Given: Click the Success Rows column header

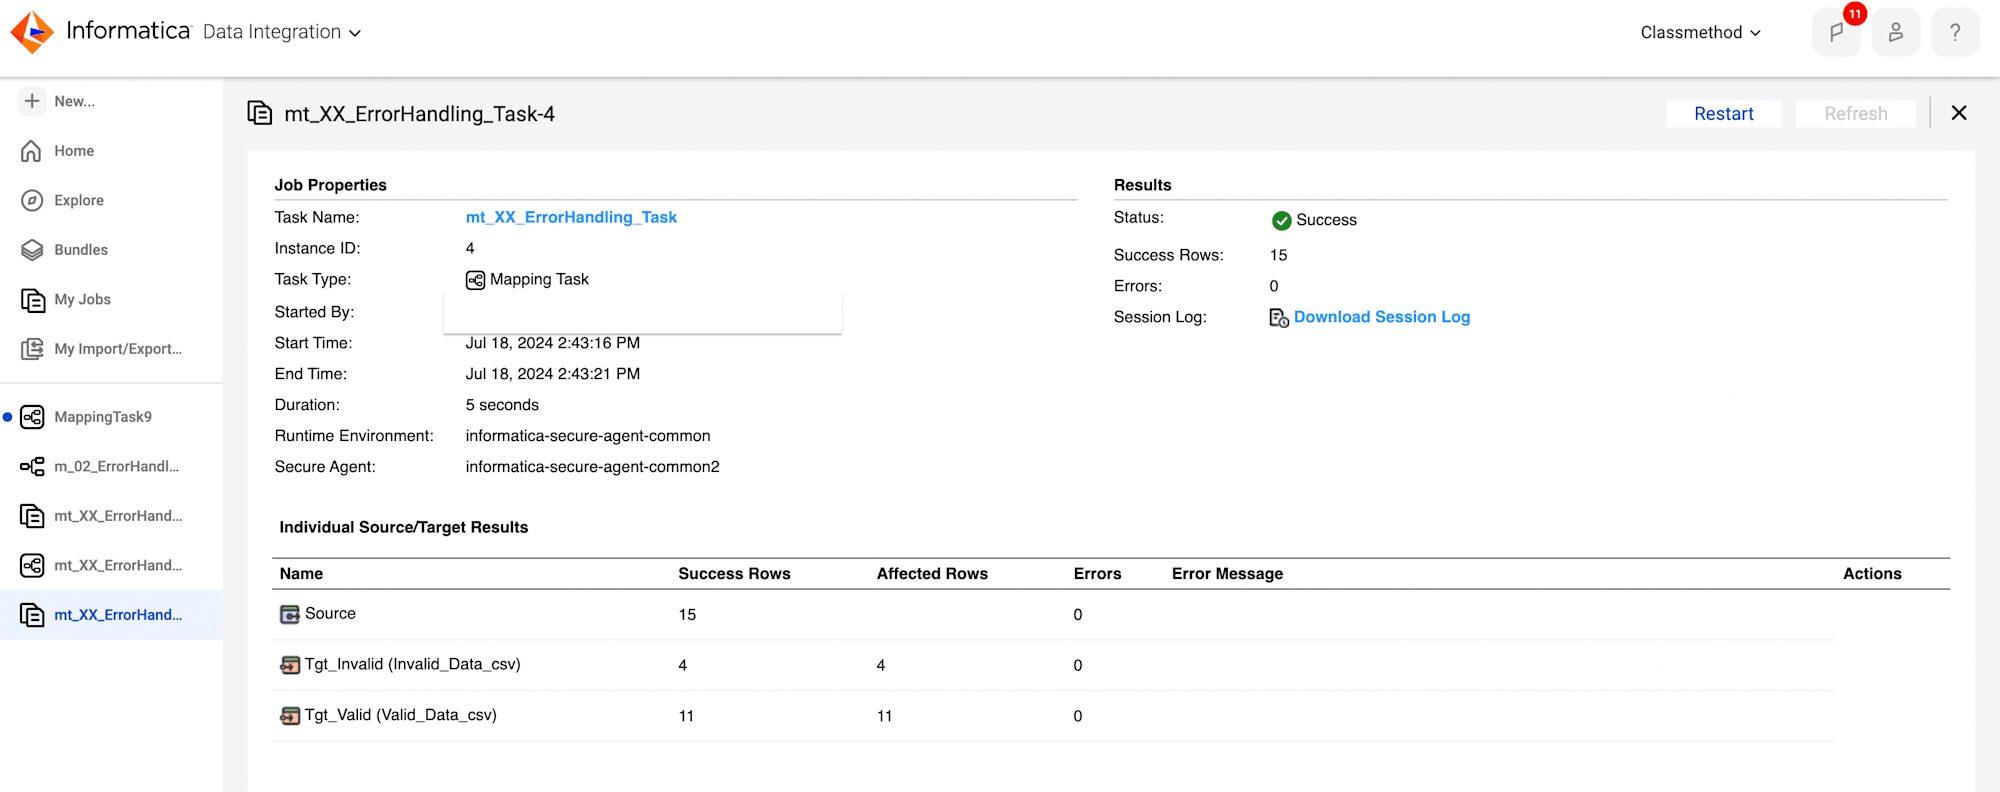Looking at the screenshot, I should [734, 574].
